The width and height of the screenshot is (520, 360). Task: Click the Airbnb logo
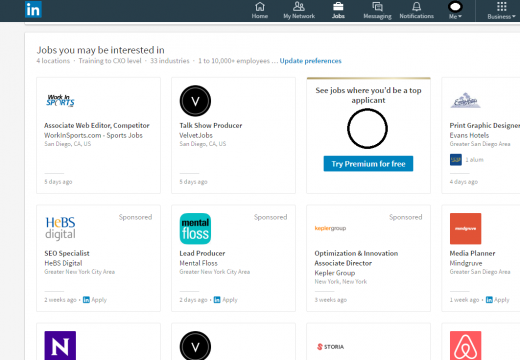(x=465, y=345)
